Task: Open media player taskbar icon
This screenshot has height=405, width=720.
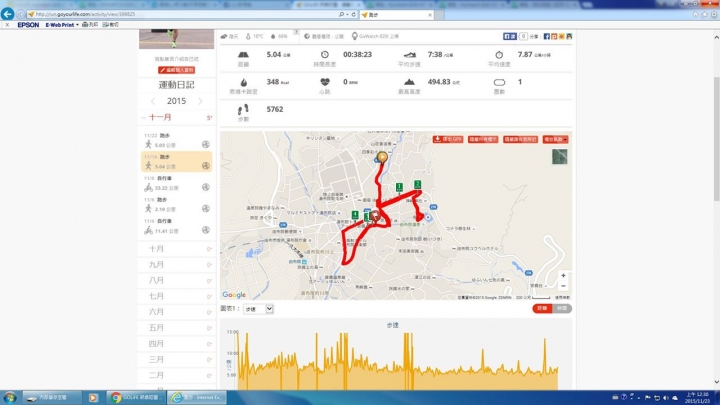Action: coord(93,398)
